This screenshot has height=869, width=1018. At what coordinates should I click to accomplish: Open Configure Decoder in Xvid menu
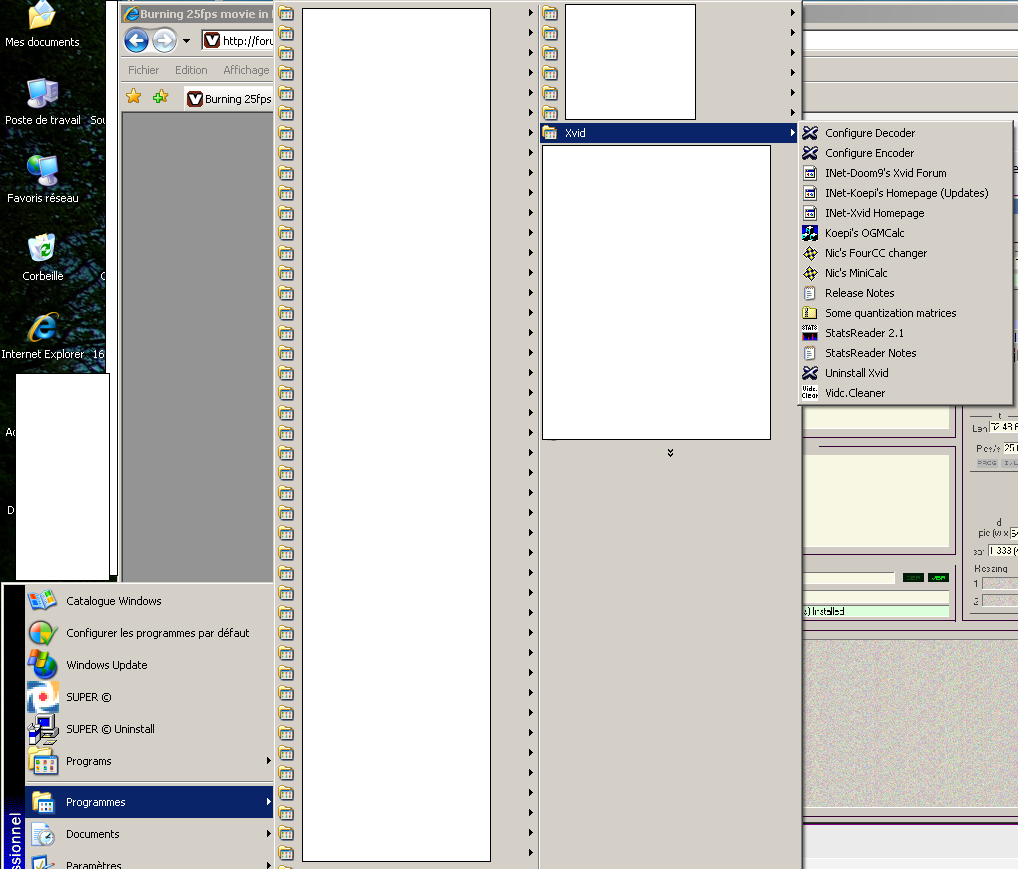click(x=905, y=133)
